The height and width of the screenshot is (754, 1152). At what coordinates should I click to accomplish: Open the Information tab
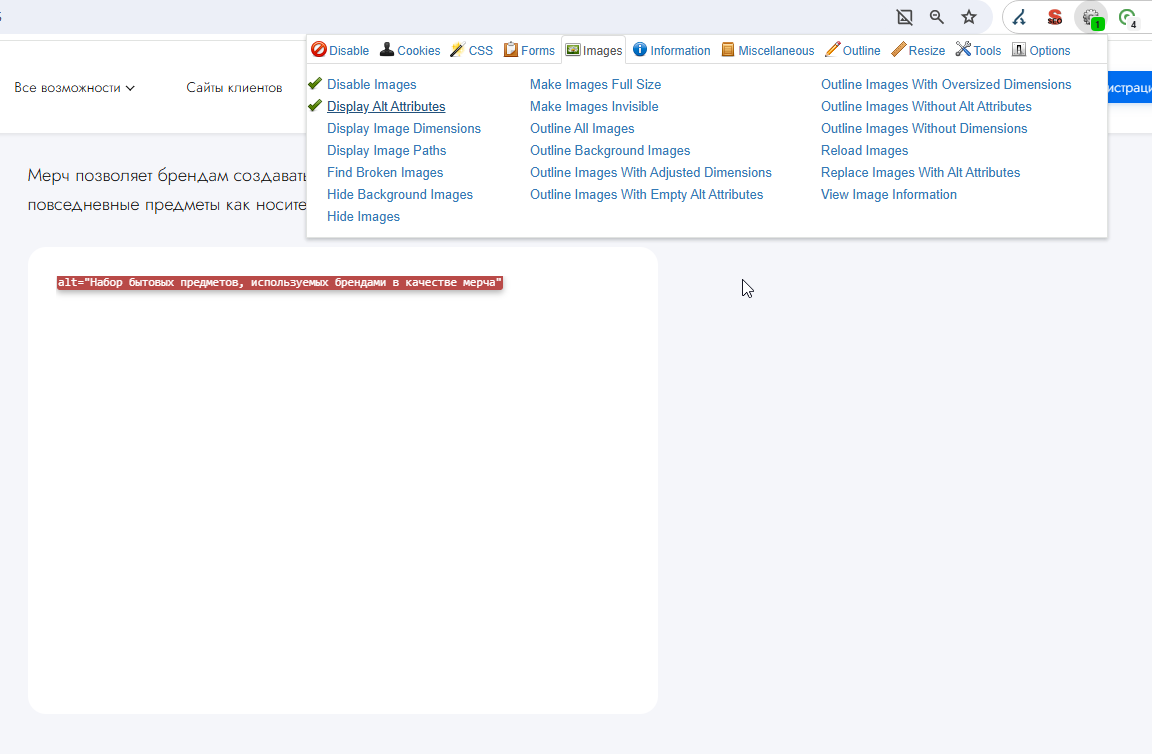coord(672,50)
